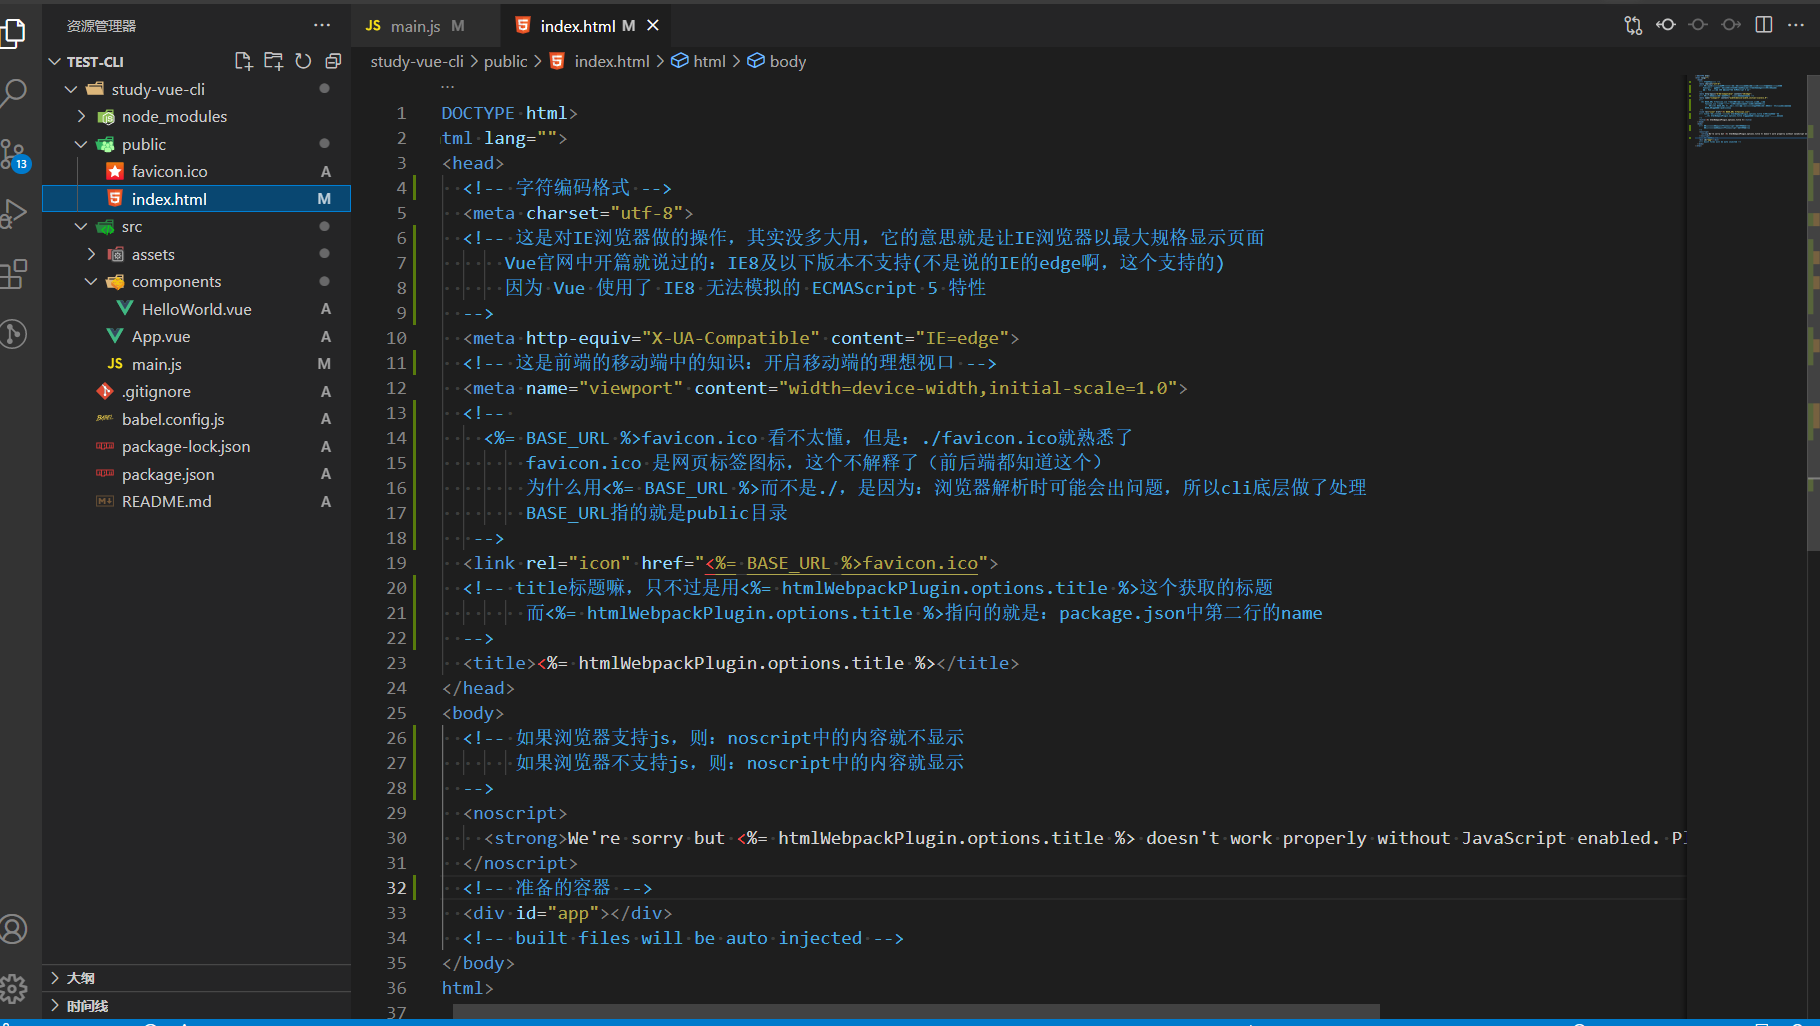Viewport: 1820px width, 1026px height.
Task: Collapse the TEST-CLI root section
Action: point(55,62)
